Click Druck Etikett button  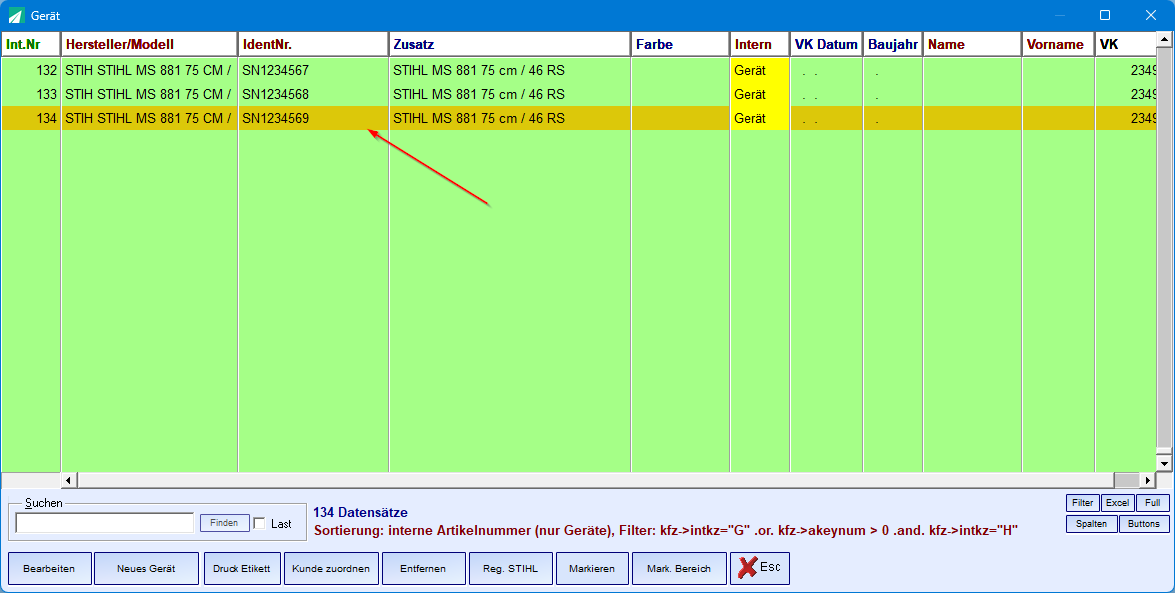pyautogui.click(x=241, y=568)
